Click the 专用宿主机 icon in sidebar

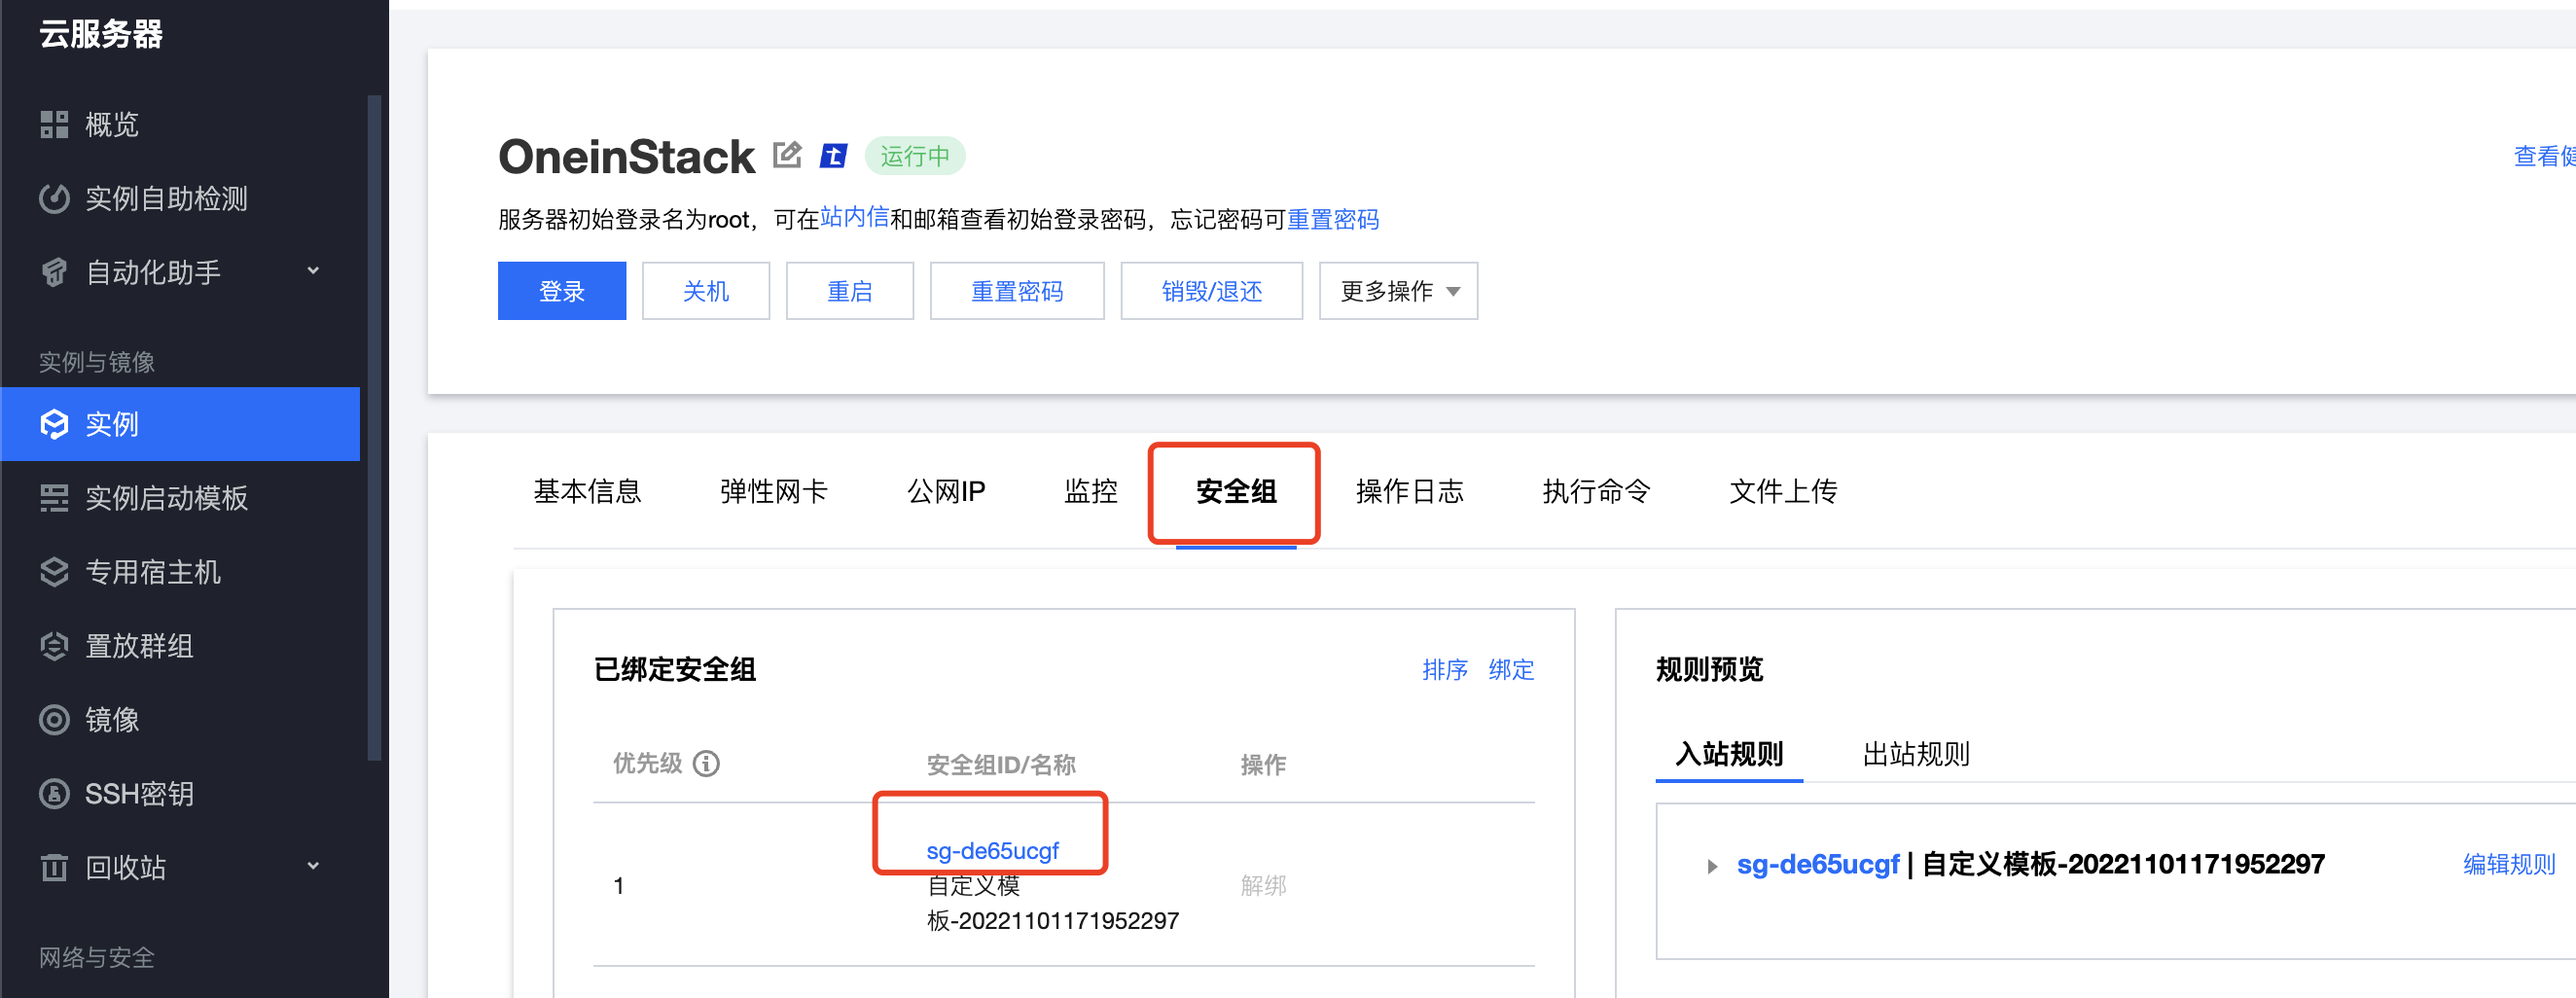(x=54, y=572)
